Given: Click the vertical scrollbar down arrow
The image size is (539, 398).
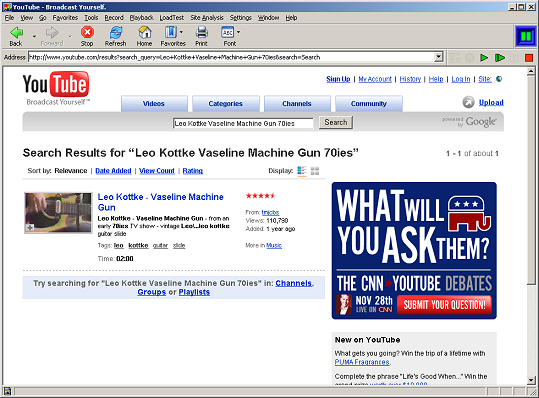Looking at the screenshot, I should pyautogui.click(x=531, y=380).
